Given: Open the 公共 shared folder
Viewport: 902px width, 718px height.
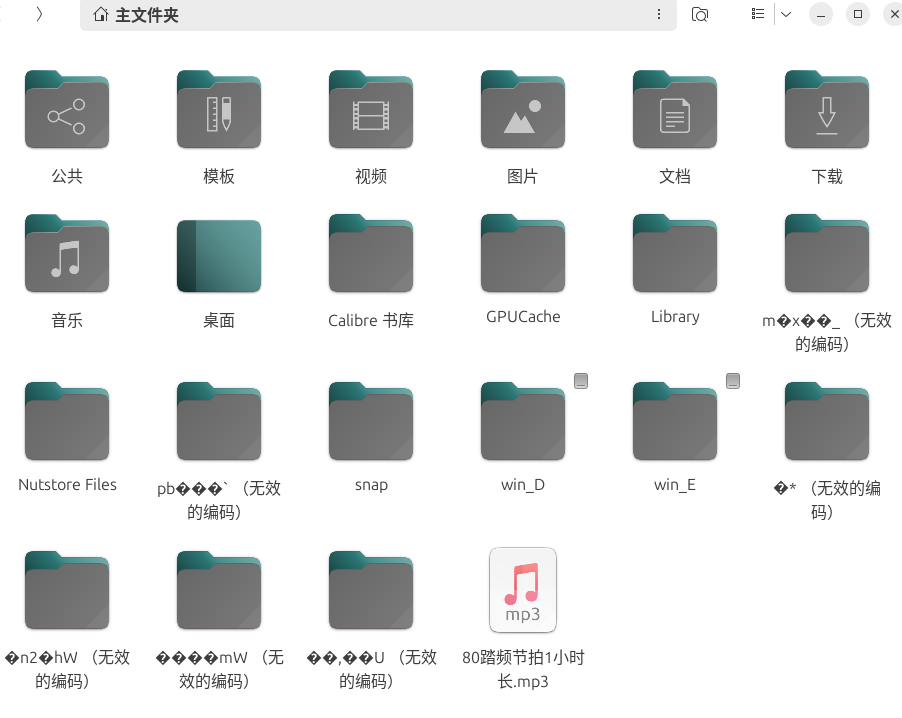Looking at the screenshot, I should pos(67,109).
